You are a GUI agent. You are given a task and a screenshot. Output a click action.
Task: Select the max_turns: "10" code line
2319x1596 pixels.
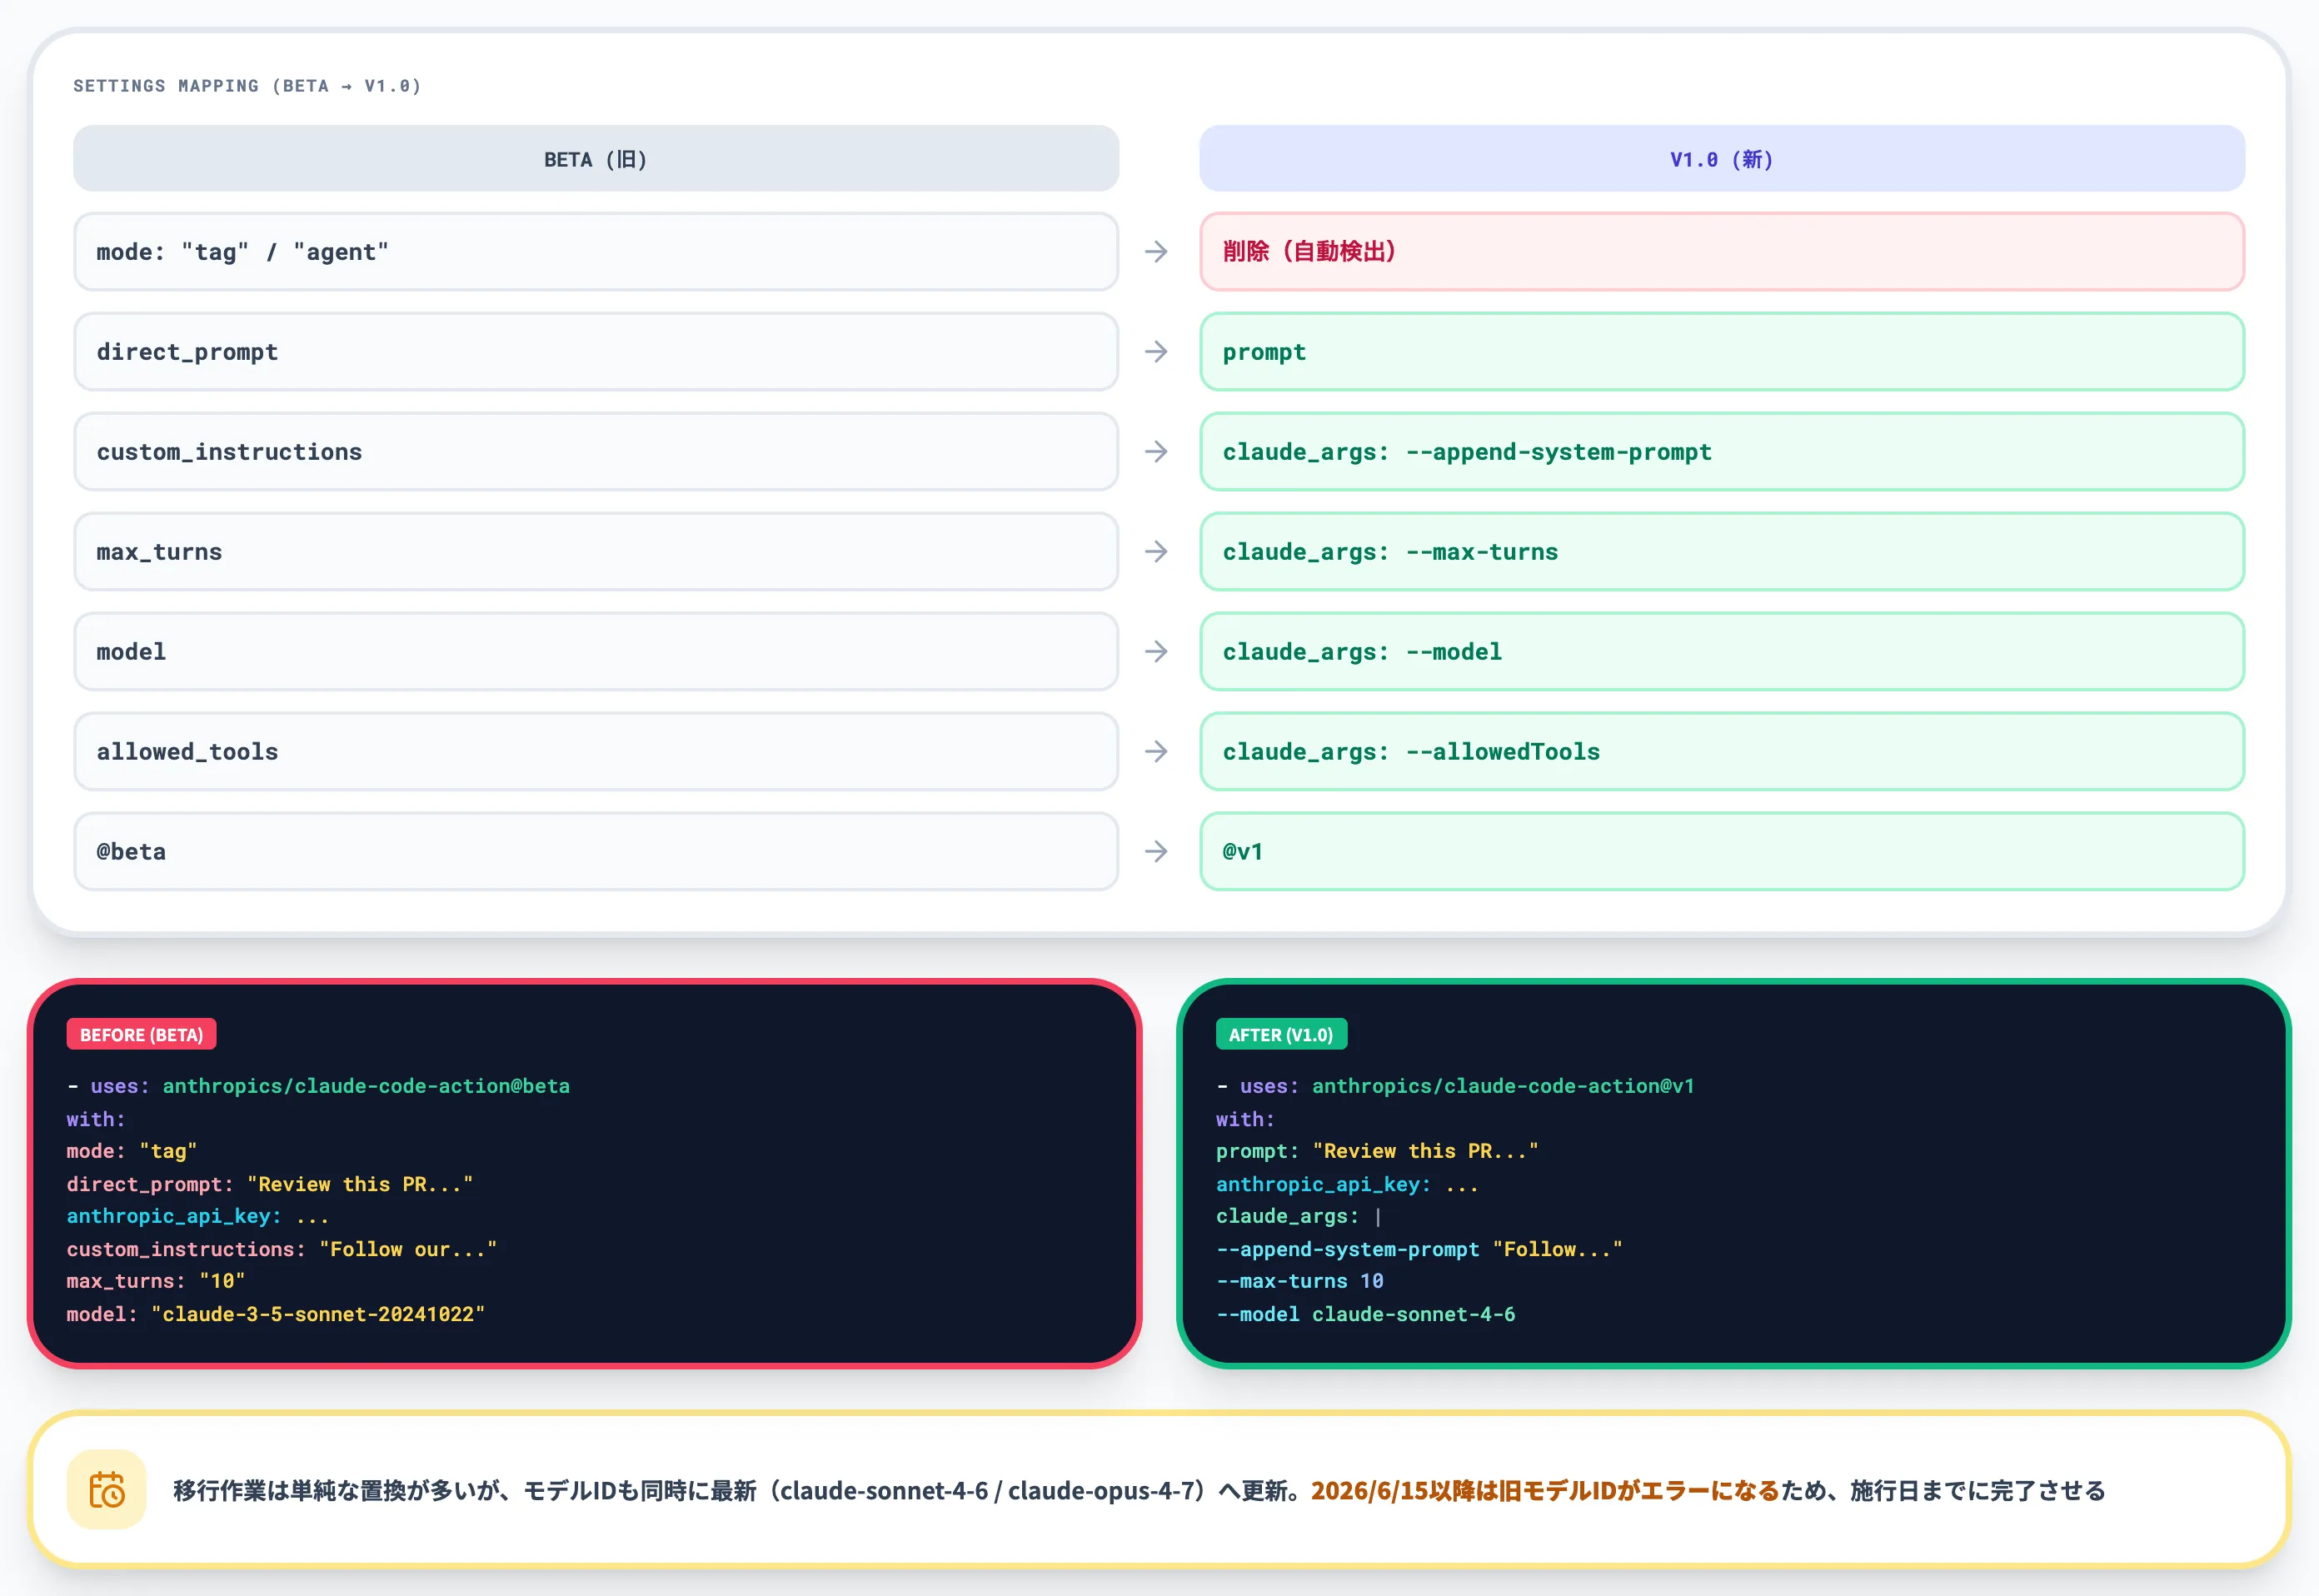[x=156, y=1281]
